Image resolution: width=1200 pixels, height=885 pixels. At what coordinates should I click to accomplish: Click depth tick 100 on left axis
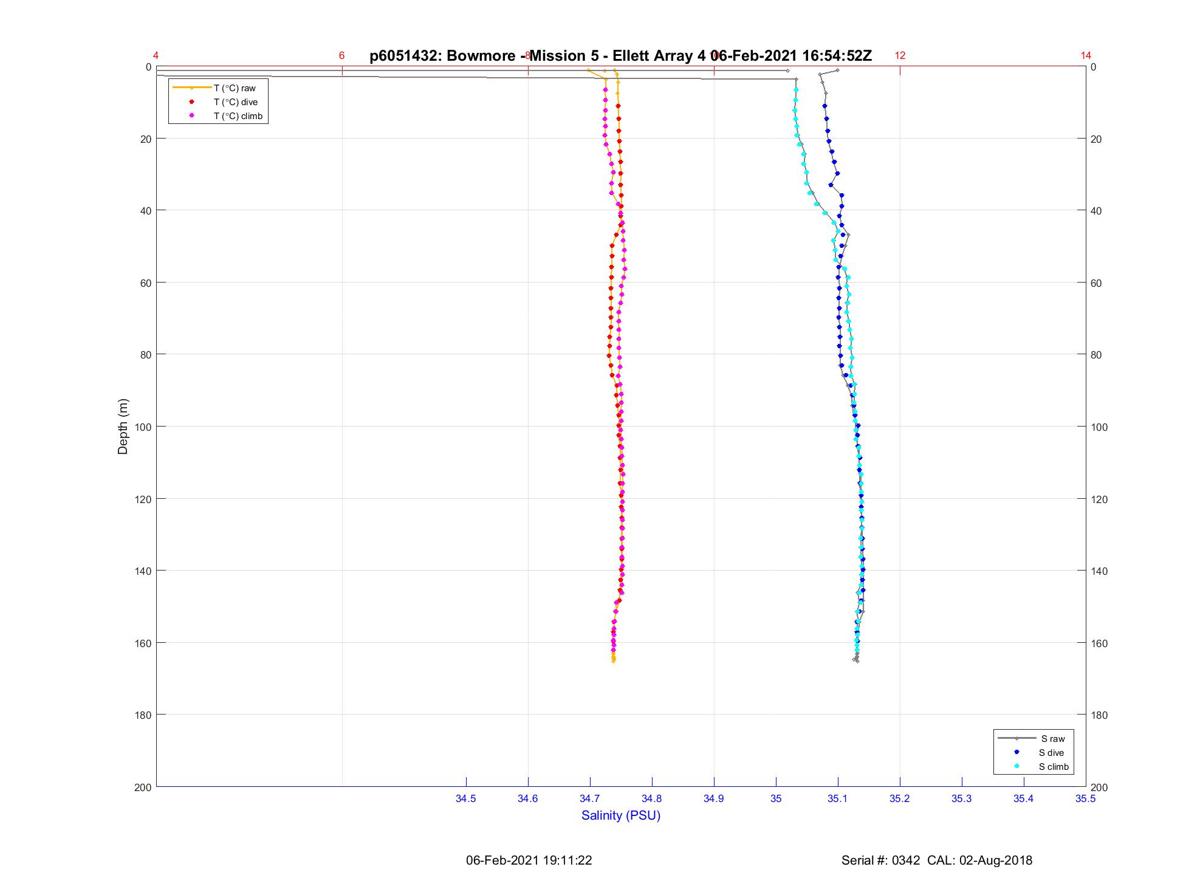[142, 427]
